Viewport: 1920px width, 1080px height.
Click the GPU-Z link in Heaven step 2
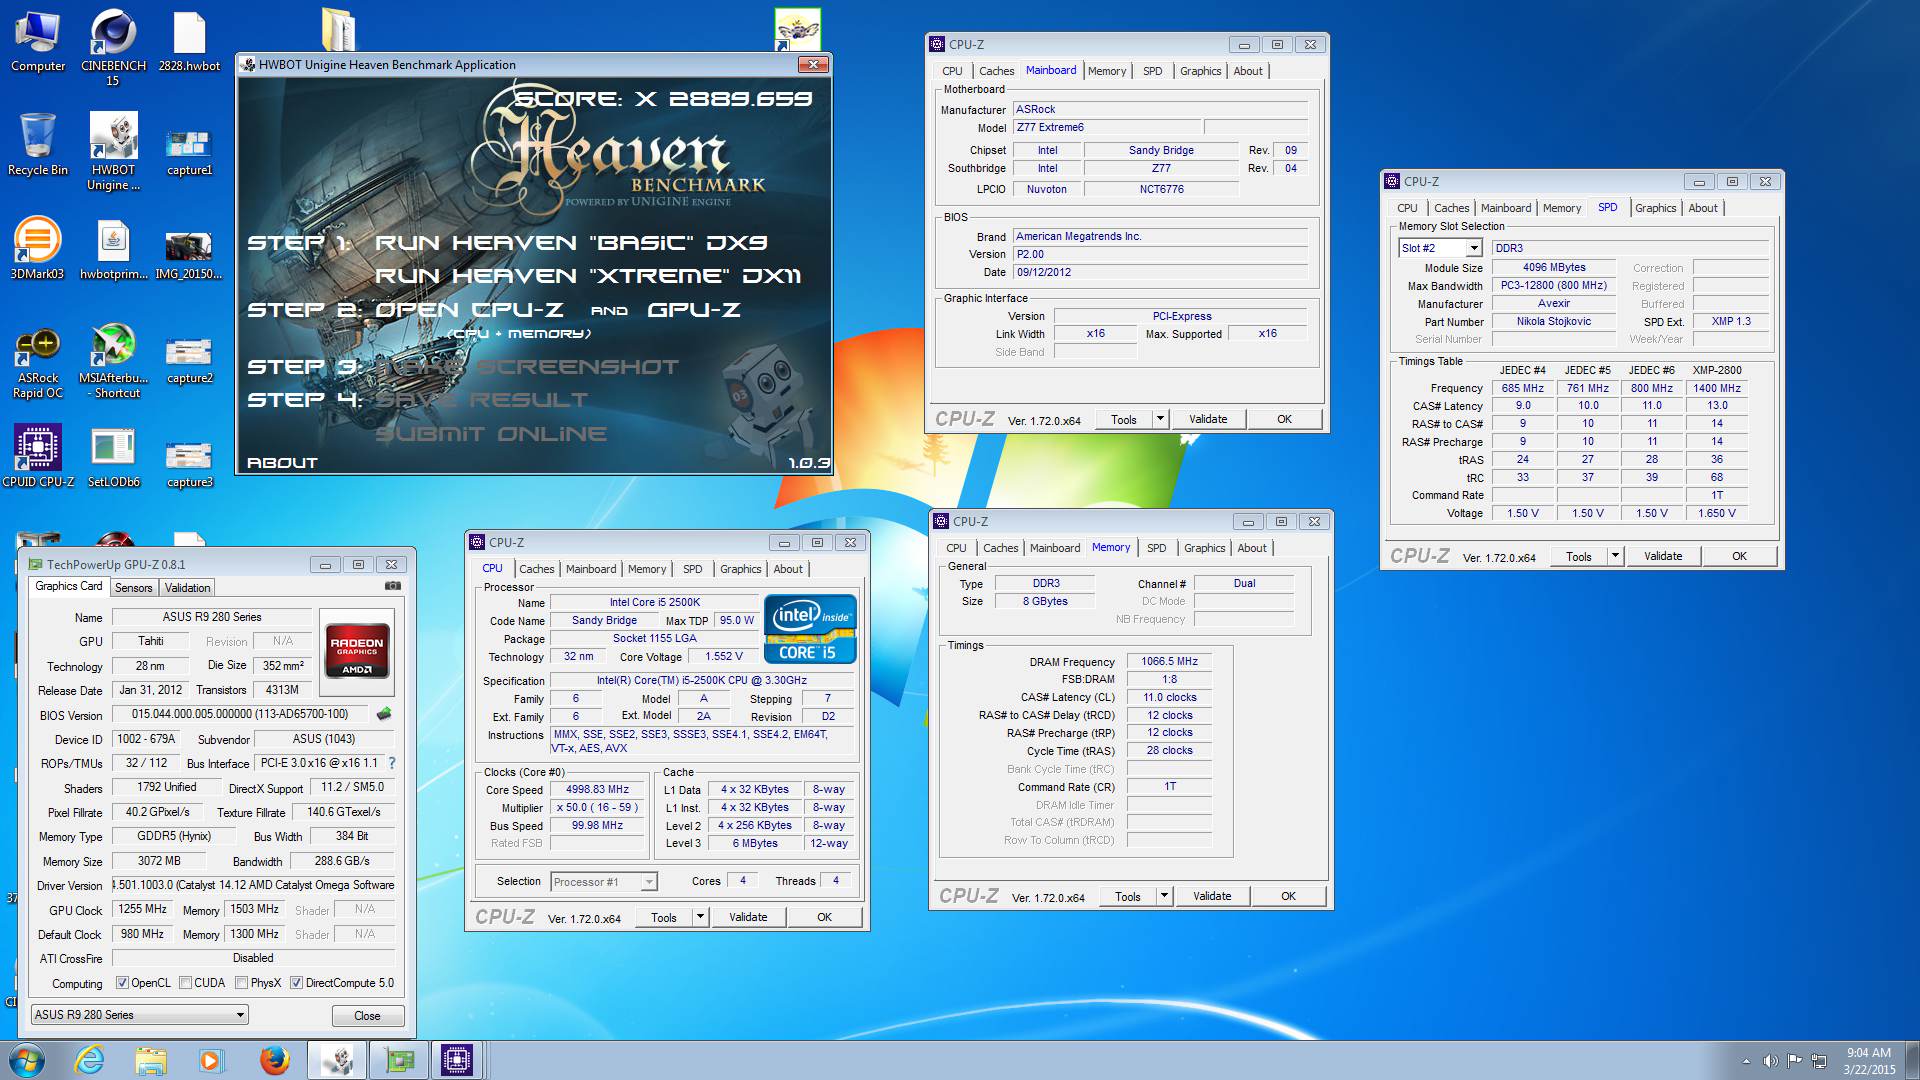point(694,310)
